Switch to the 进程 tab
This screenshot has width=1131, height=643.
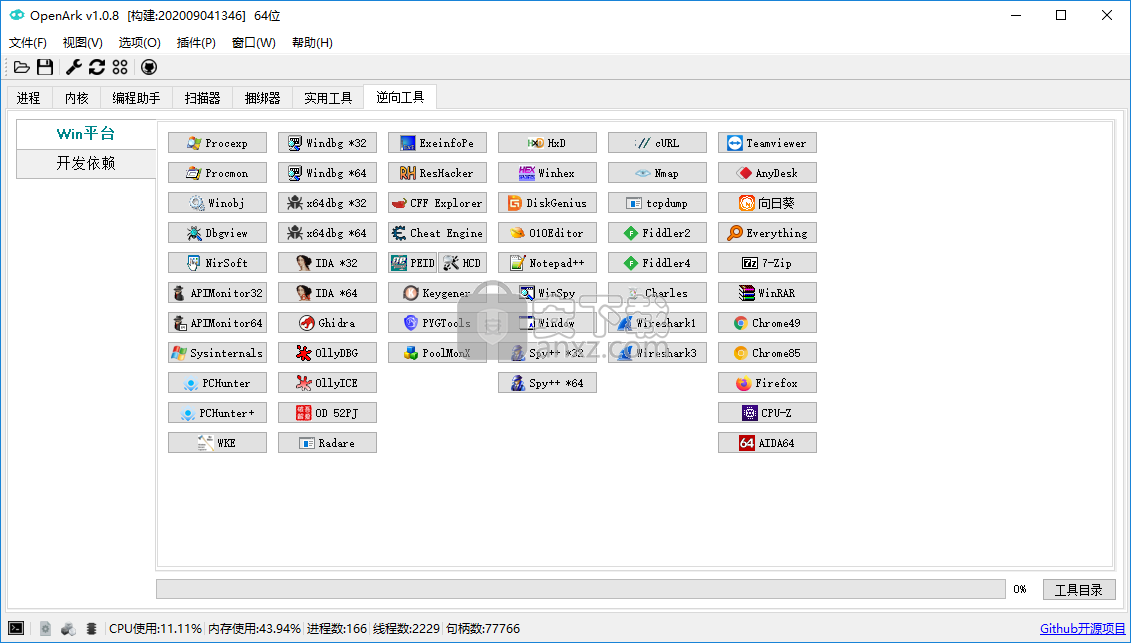point(28,97)
